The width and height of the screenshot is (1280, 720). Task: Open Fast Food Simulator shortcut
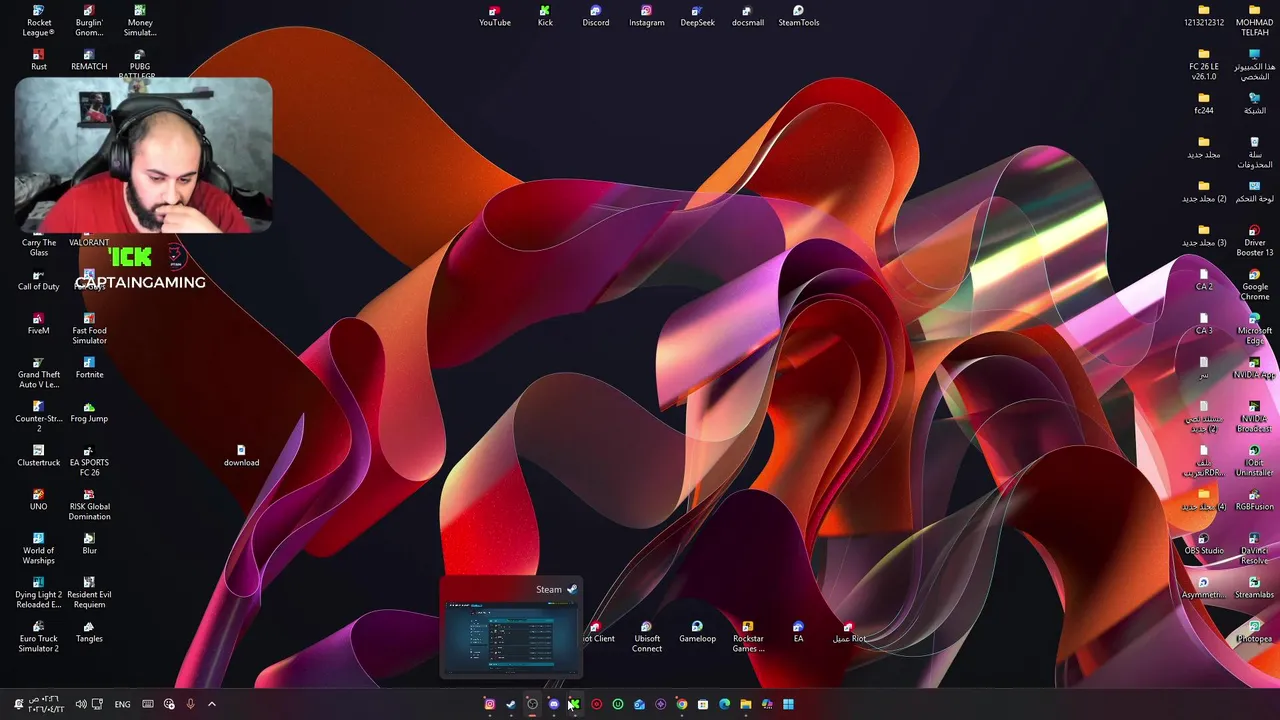[x=89, y=328]
